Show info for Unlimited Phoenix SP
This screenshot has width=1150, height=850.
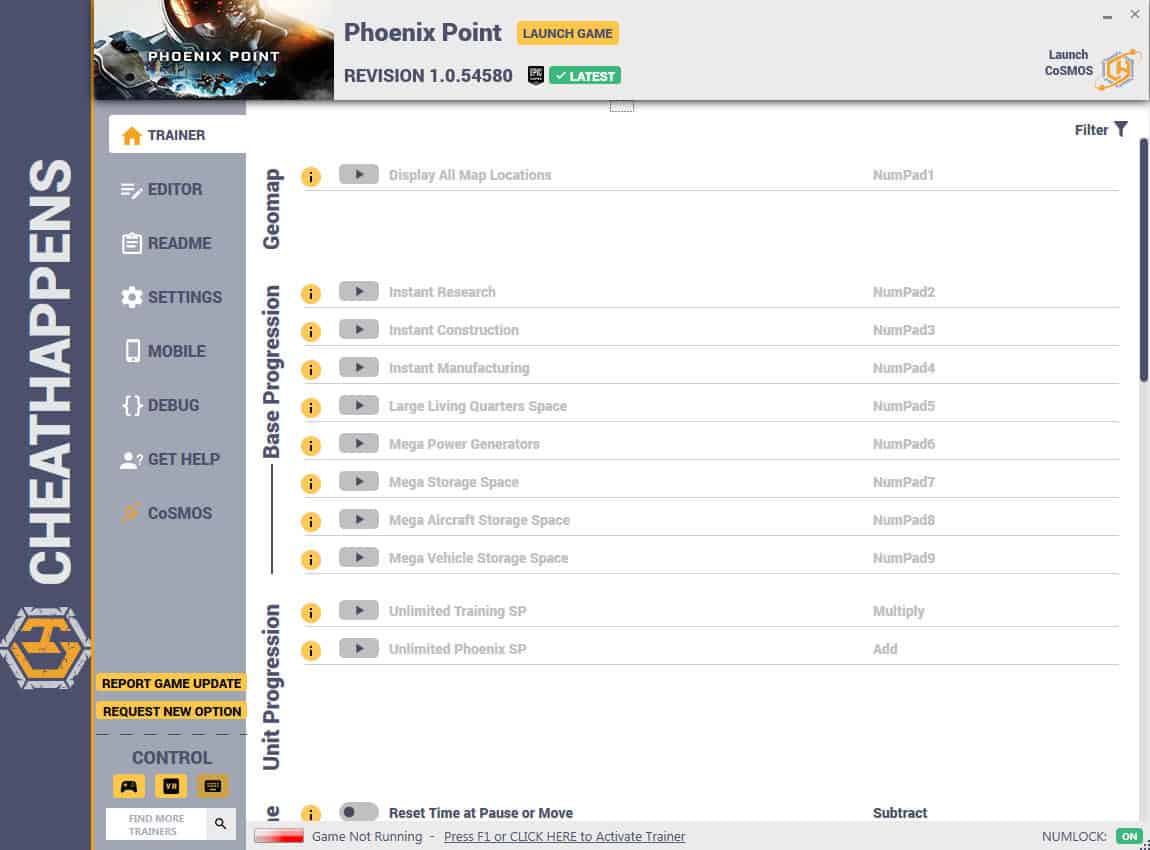311,651
